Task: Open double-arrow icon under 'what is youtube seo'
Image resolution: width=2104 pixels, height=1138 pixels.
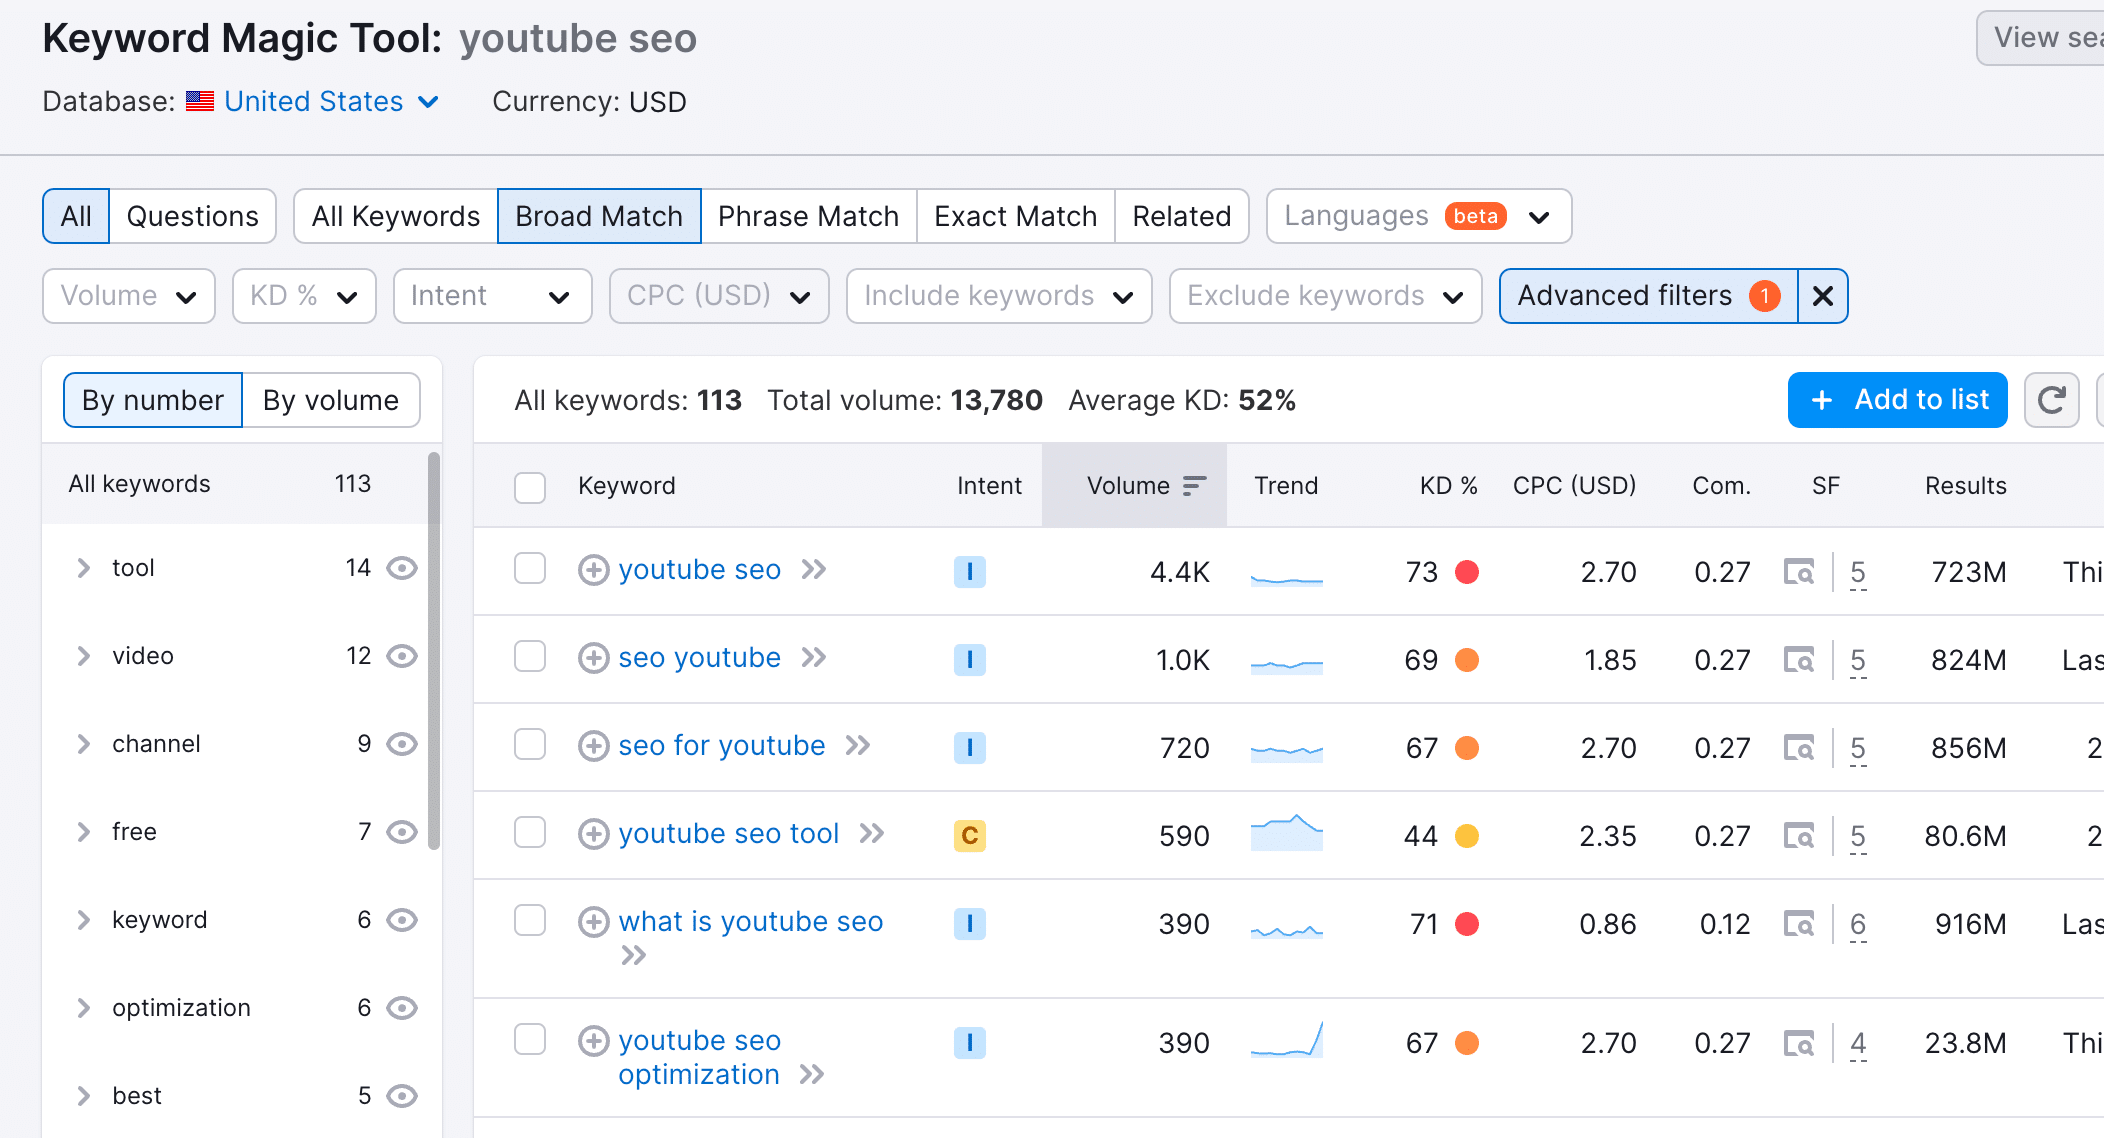Action: (x=633, y=956)
